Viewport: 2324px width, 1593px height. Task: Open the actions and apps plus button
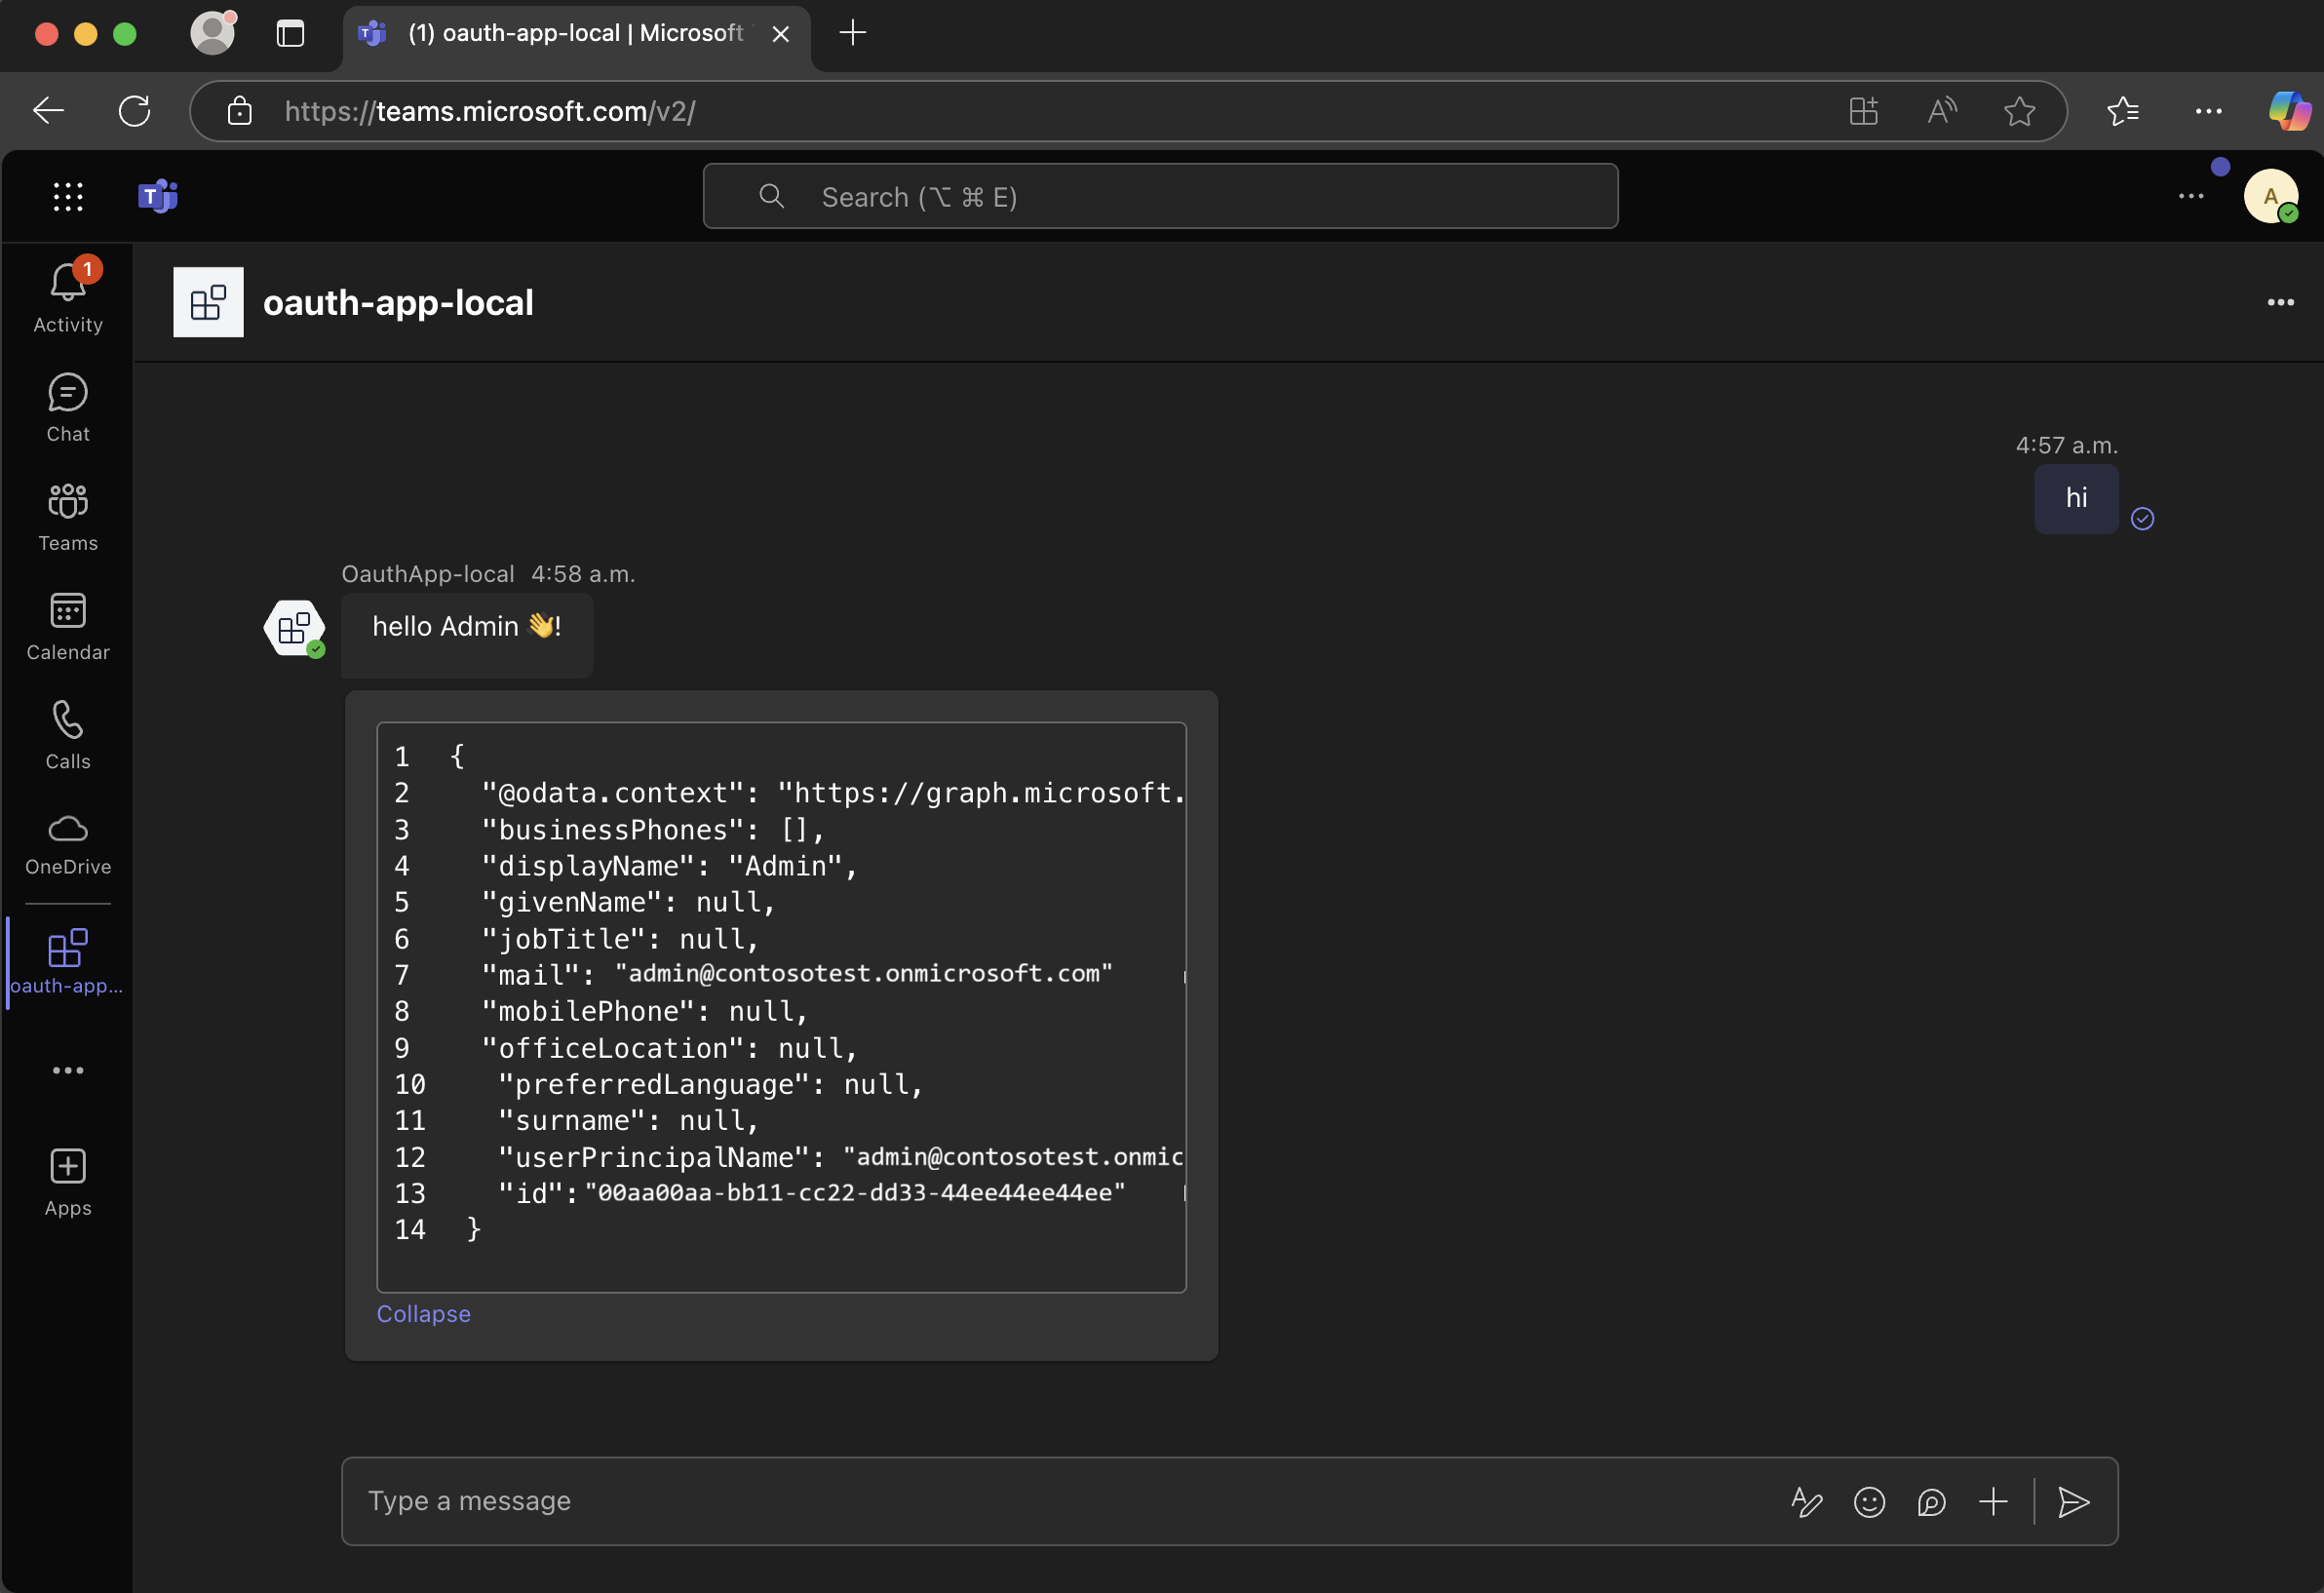pyautogui.click(x=1992, y=1501)
